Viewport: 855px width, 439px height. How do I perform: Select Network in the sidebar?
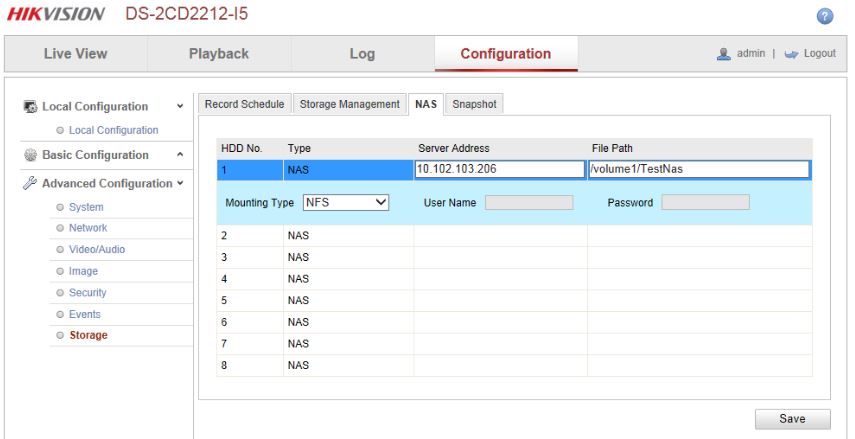coord(88,228)
